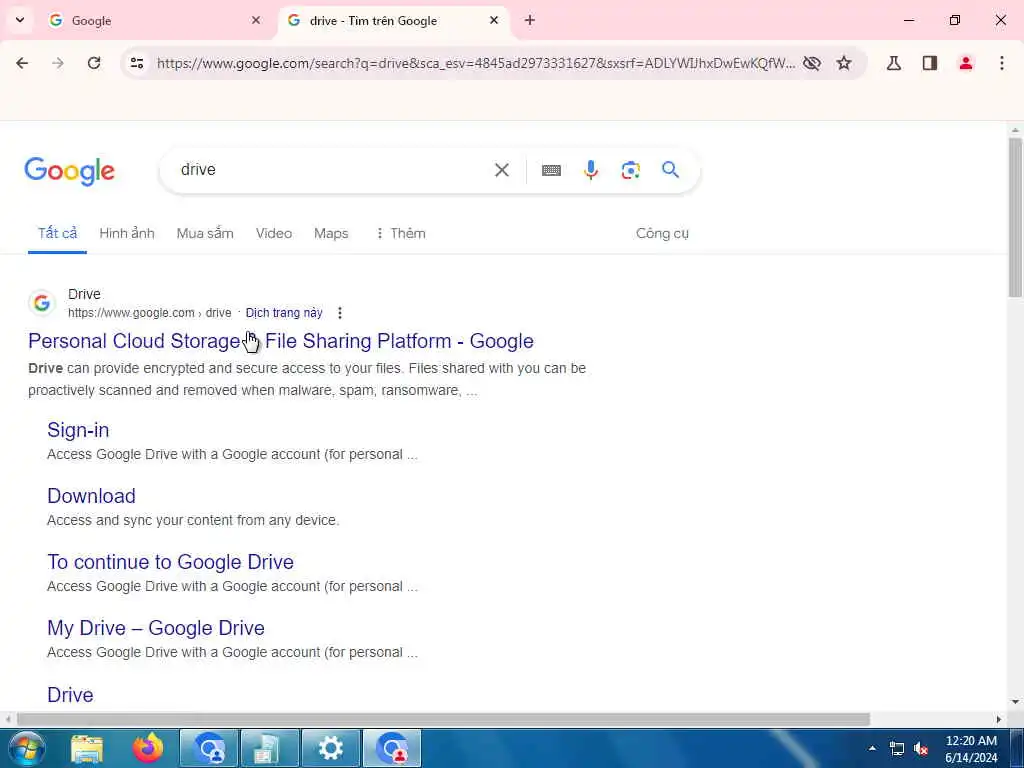
Task: Click the crossed-out eye icon in address bar
Action: pyautogui.click(x=812, y=63)
